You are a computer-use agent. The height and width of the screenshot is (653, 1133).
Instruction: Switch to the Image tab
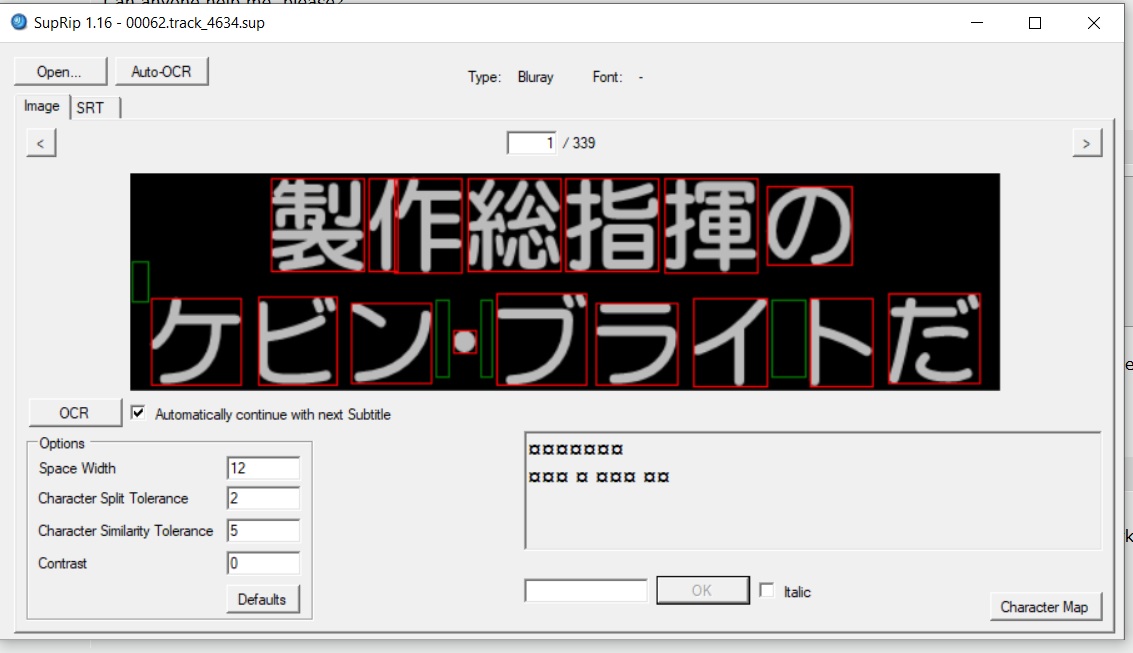coord(42,106)
